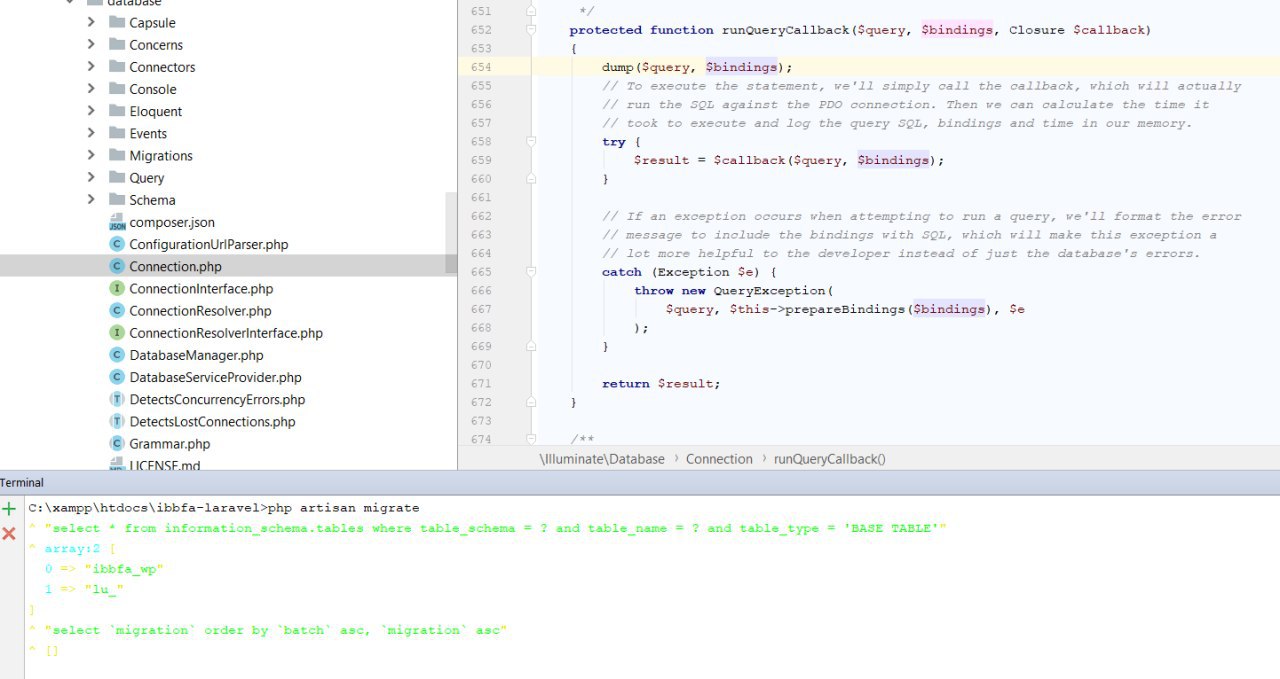Click the ConnectionInterface.php interface icon
This screenshot has height=679, width=1280.
click(117, 288)
